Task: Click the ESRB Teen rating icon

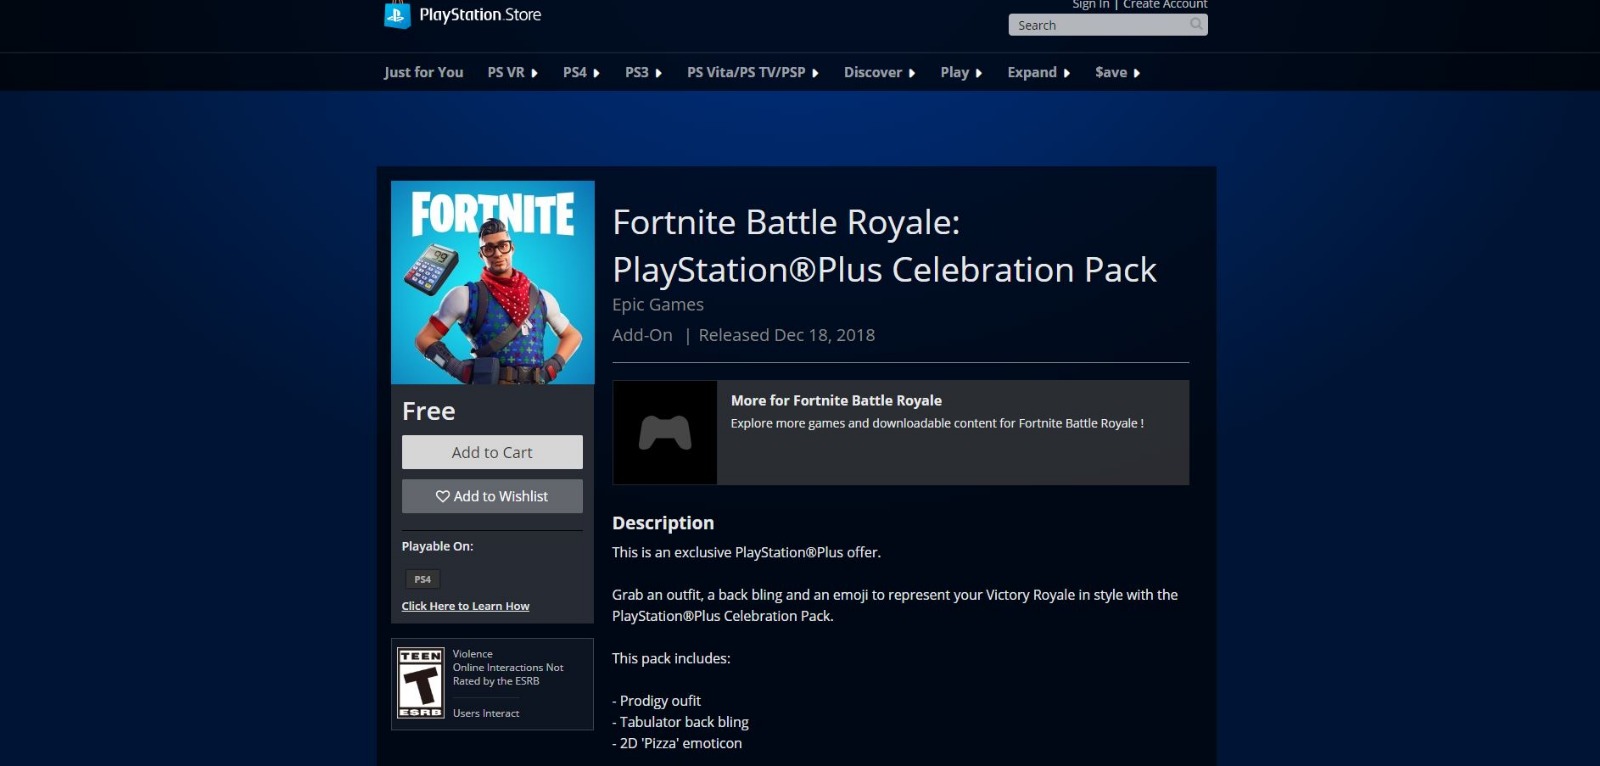Action: click(x=421, y=683)
